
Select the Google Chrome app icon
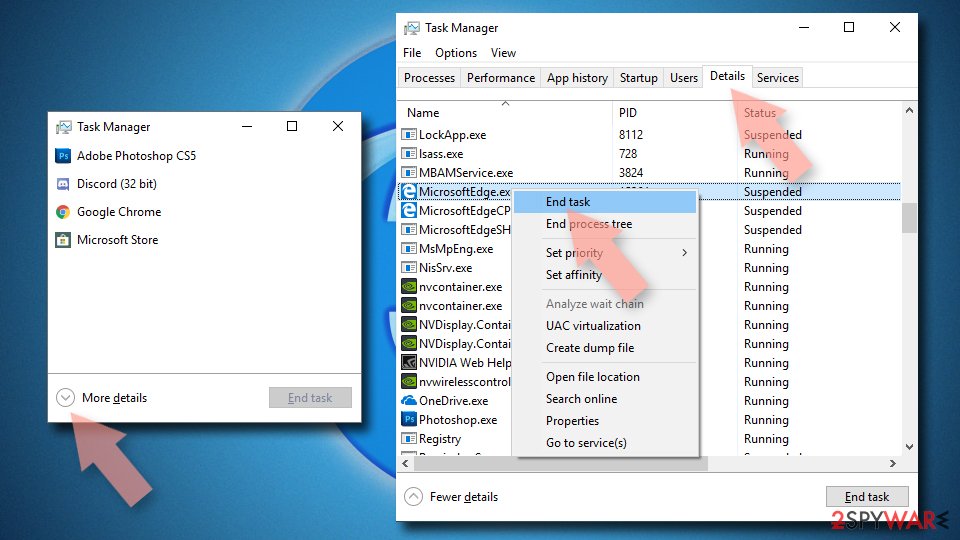tap(63, 212)
